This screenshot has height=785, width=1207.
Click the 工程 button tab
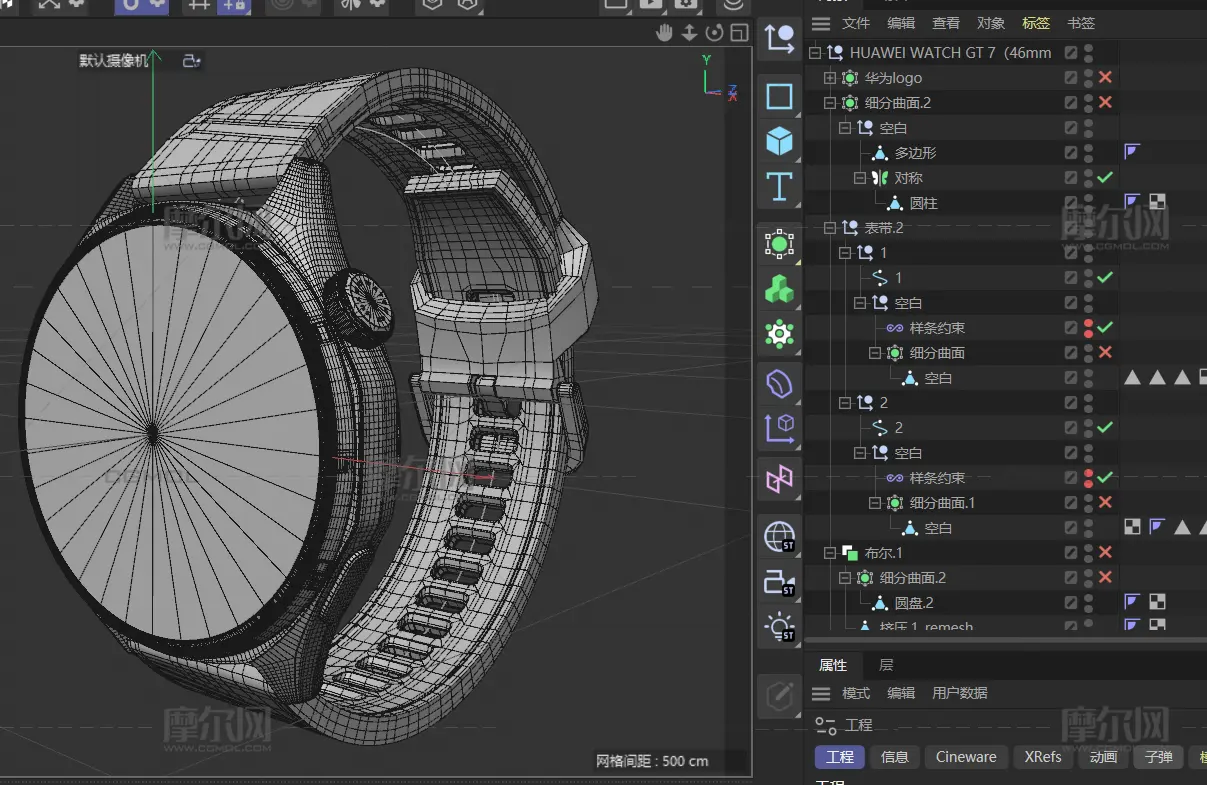click(840, 757)
